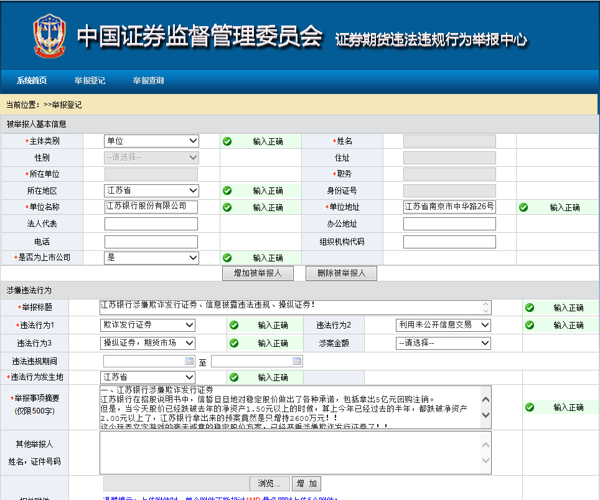Click the 当前位置 >>举报登记 breadcrumb

pos(44,105)
